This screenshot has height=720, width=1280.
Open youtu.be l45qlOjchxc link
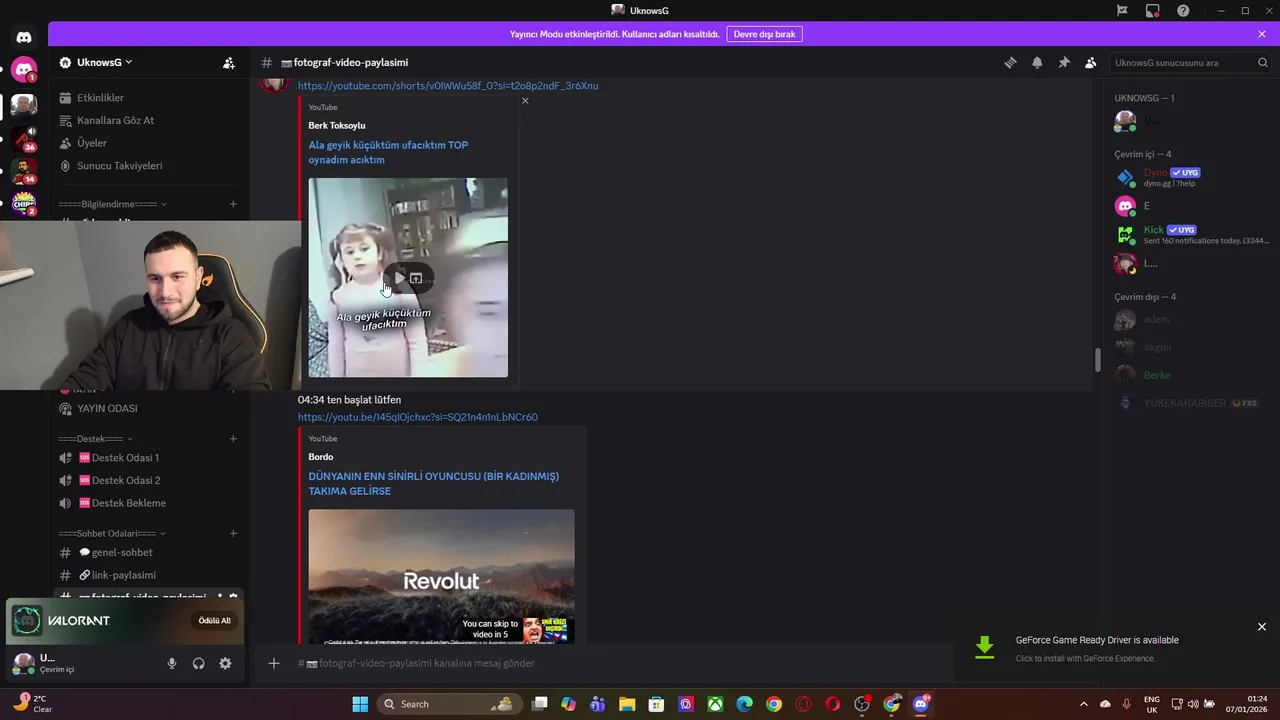point(418,417)
